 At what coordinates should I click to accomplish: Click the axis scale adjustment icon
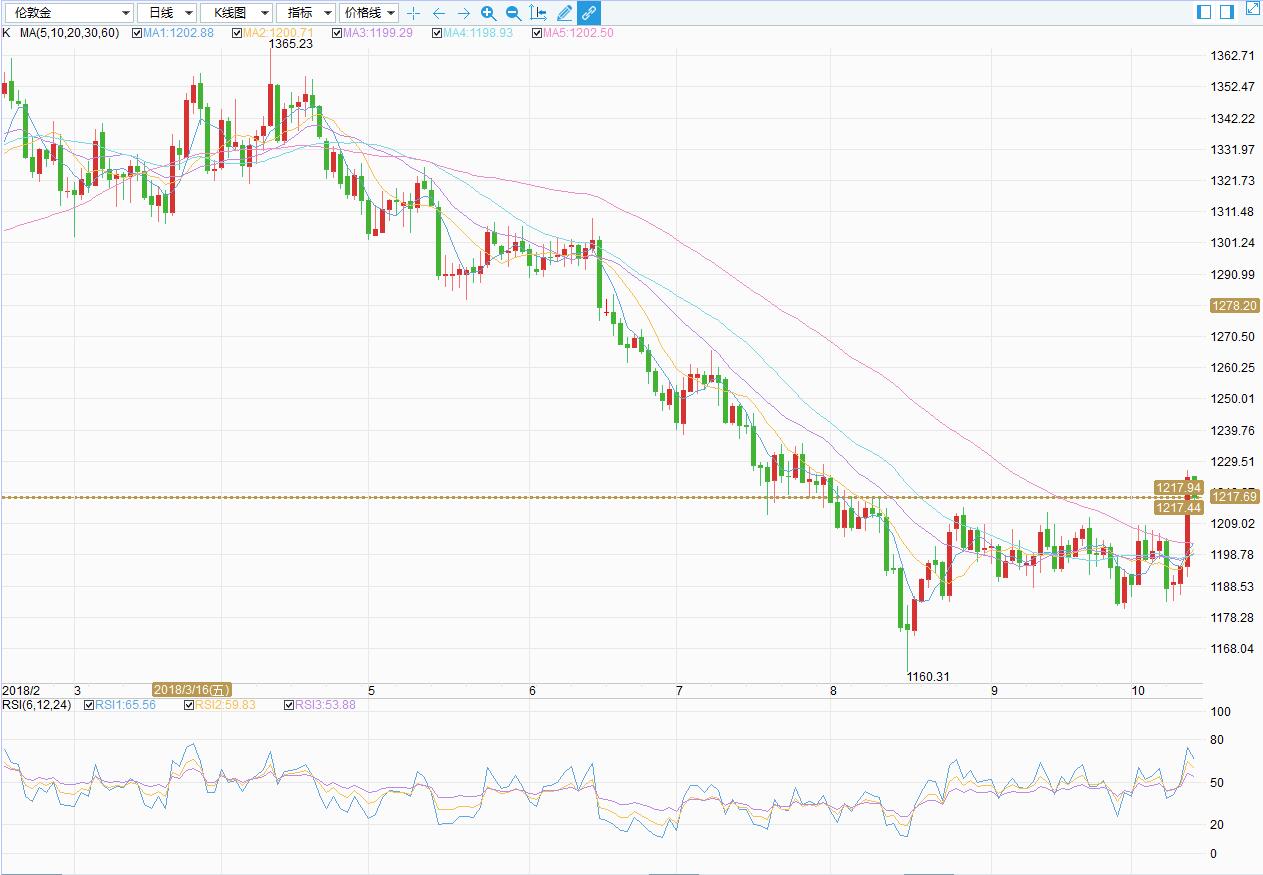click(x=538, y=13)
